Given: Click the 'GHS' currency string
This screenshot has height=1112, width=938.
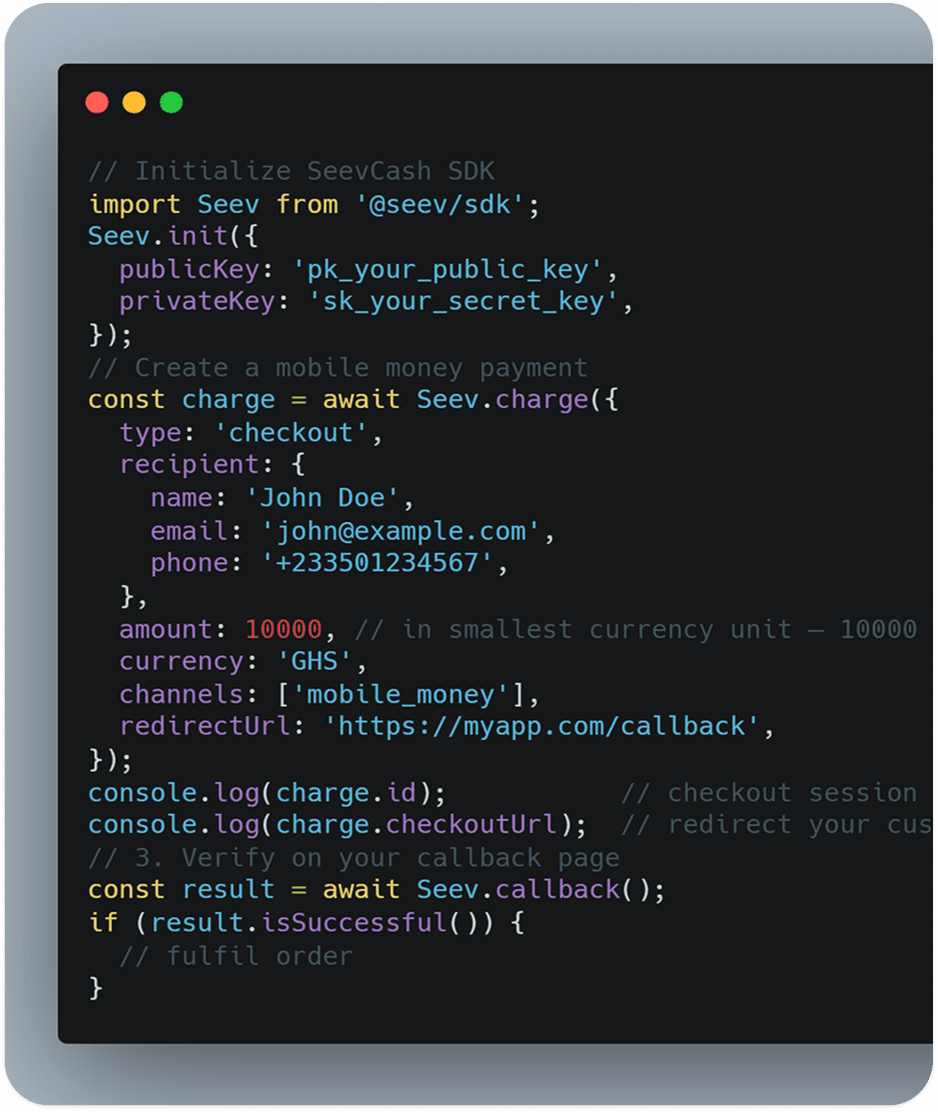Looking at the screenshot, I should click(x=315, y=662).
